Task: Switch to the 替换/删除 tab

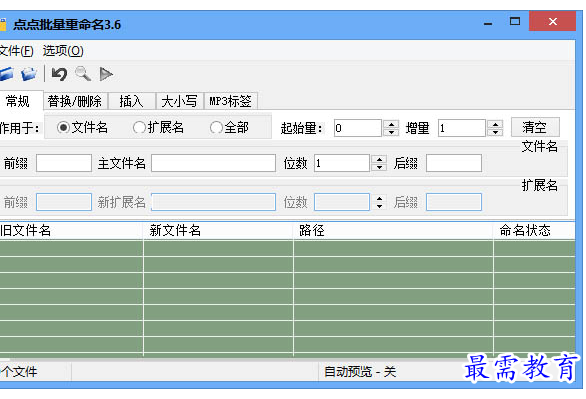Action: click(x=75, y=101)
